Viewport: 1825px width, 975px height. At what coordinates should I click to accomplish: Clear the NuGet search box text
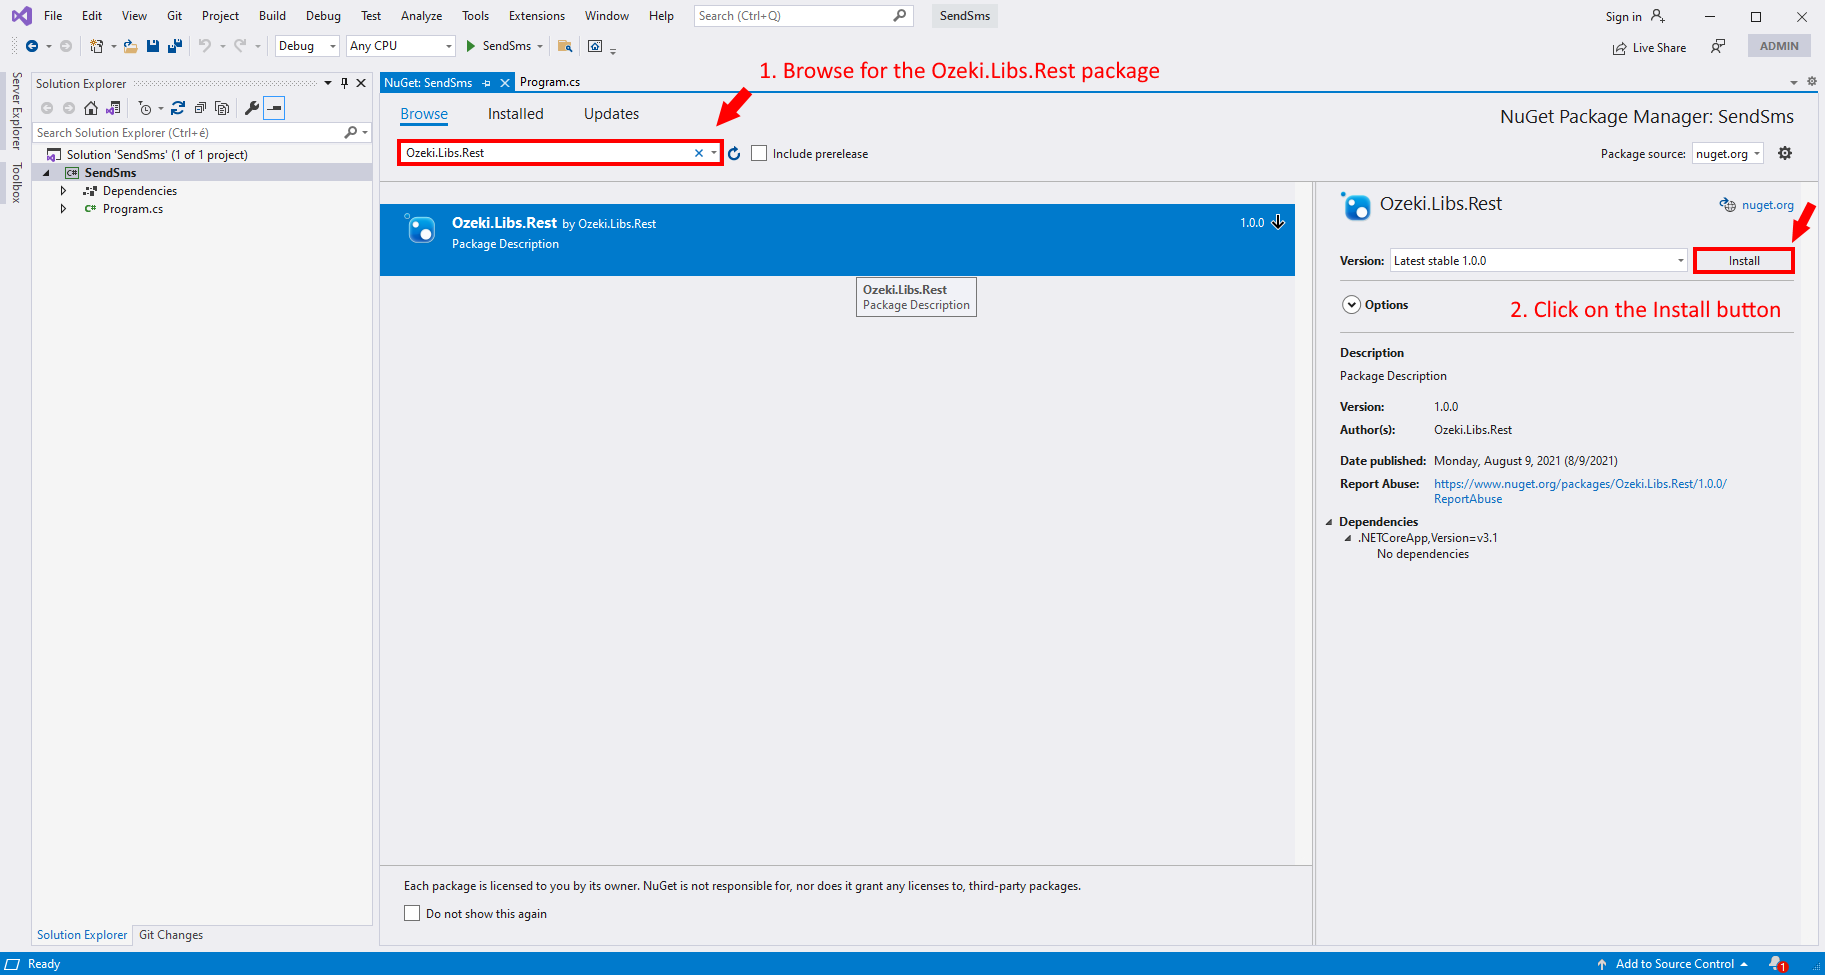[x=699, y=153]
